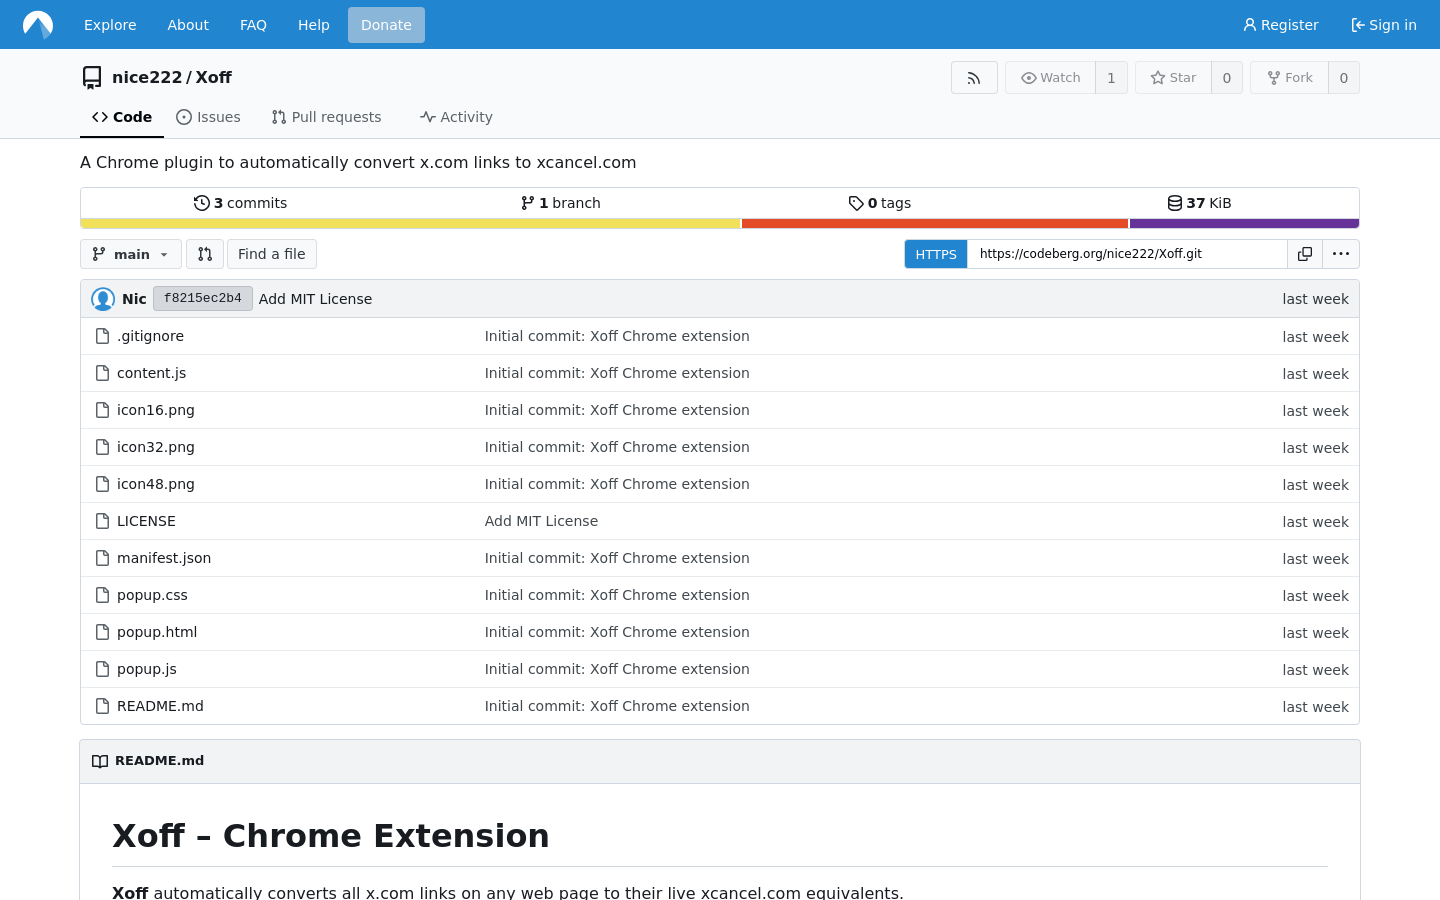Open the popup.css file
This screenshot has width=1440, height=900.
[152, 595]
